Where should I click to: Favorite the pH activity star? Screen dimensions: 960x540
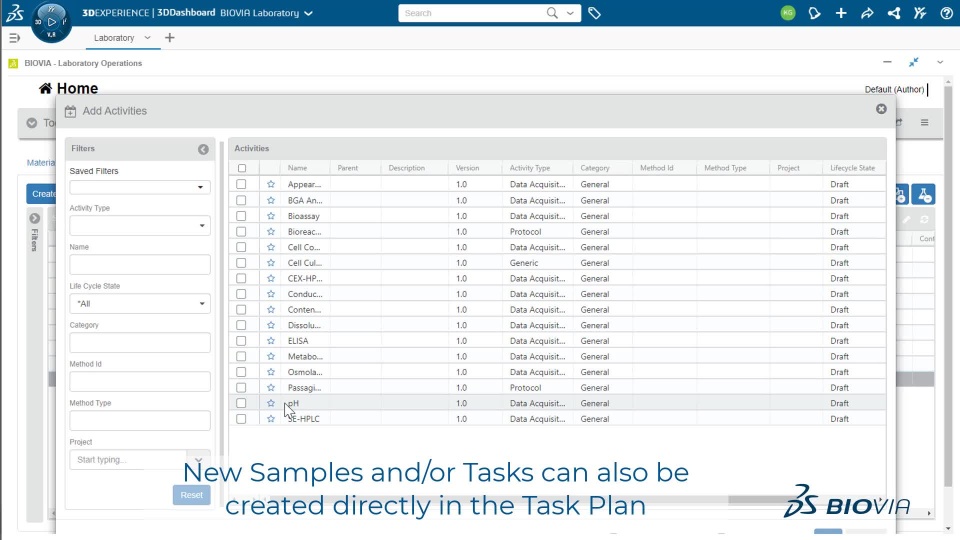(271, 403)
